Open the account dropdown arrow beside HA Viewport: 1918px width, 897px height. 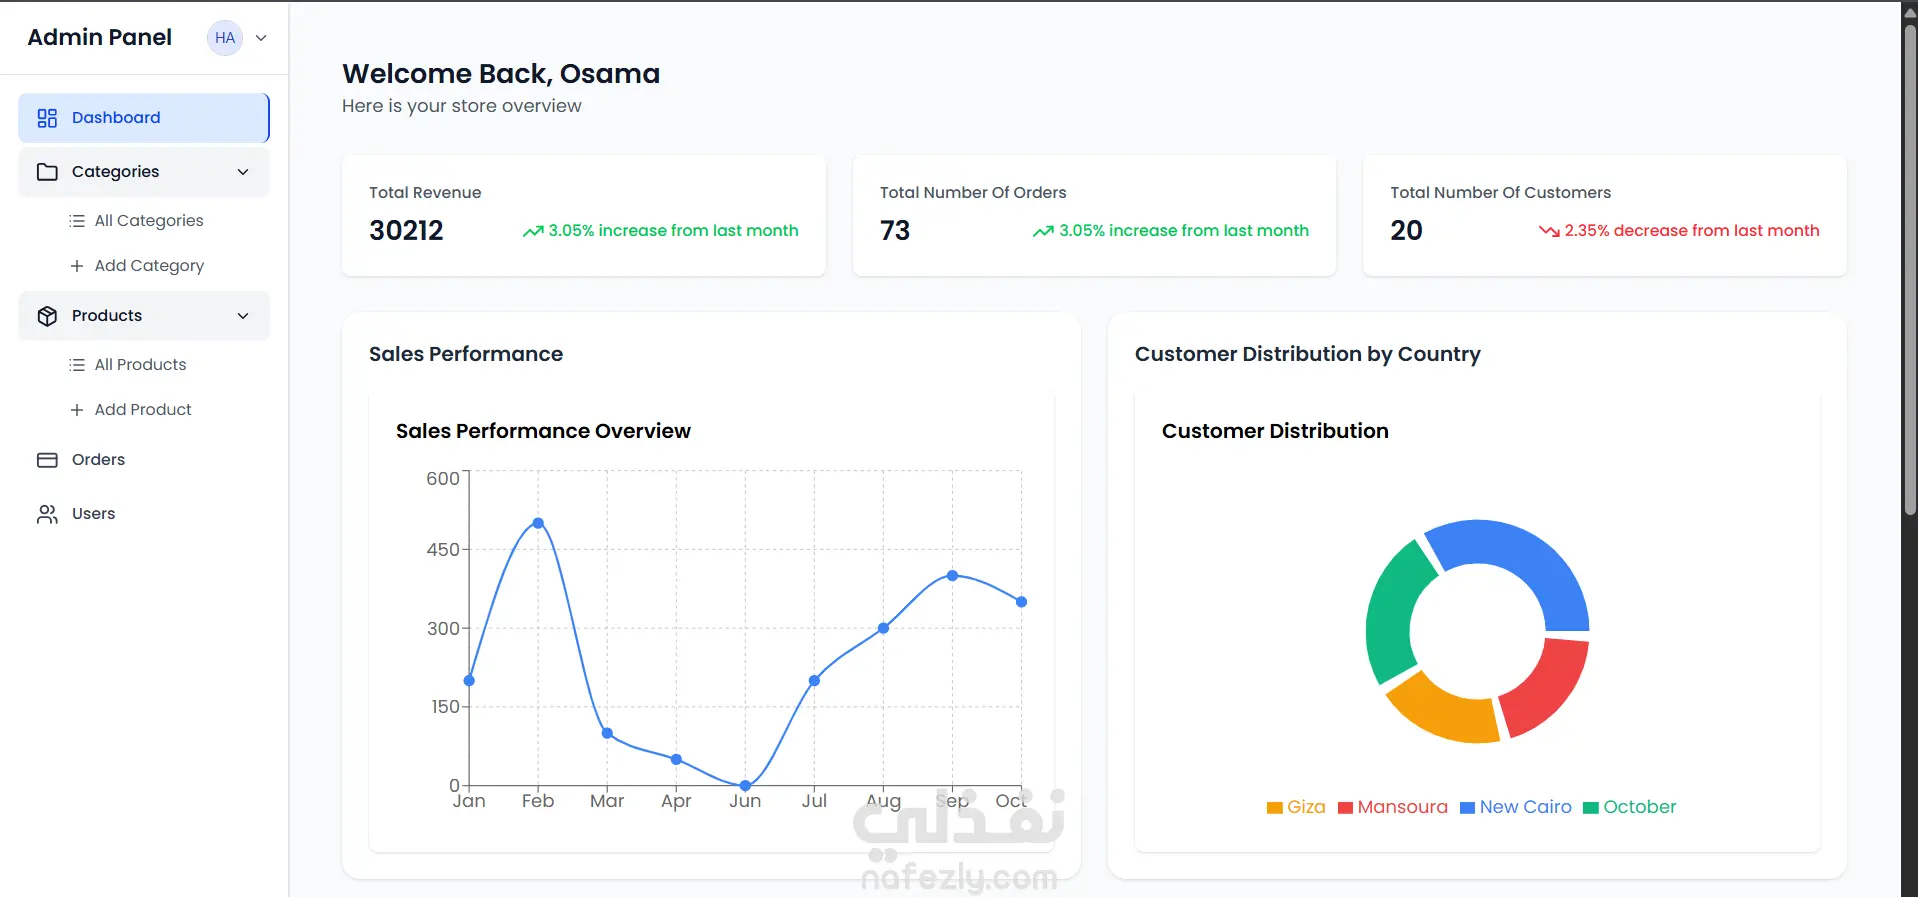tap(261, 38)
